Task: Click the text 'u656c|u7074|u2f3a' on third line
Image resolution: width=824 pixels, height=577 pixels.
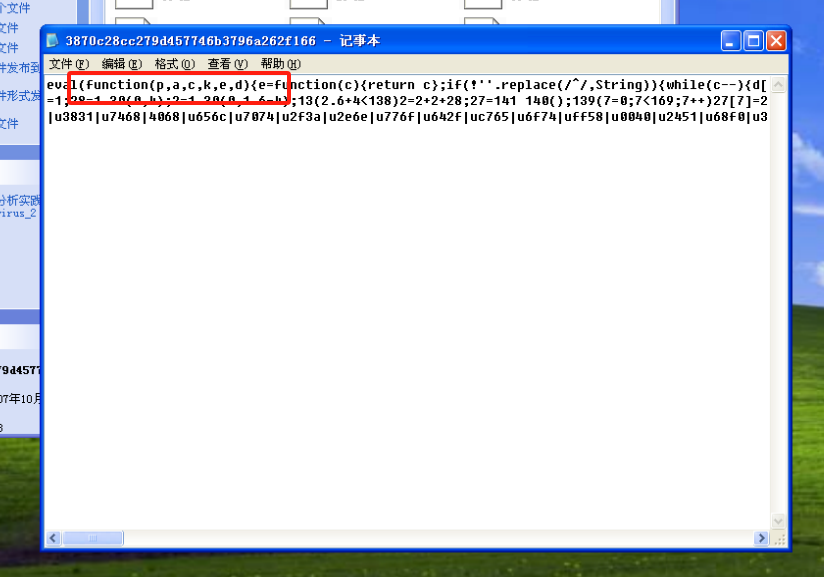Action: (254, 117)
